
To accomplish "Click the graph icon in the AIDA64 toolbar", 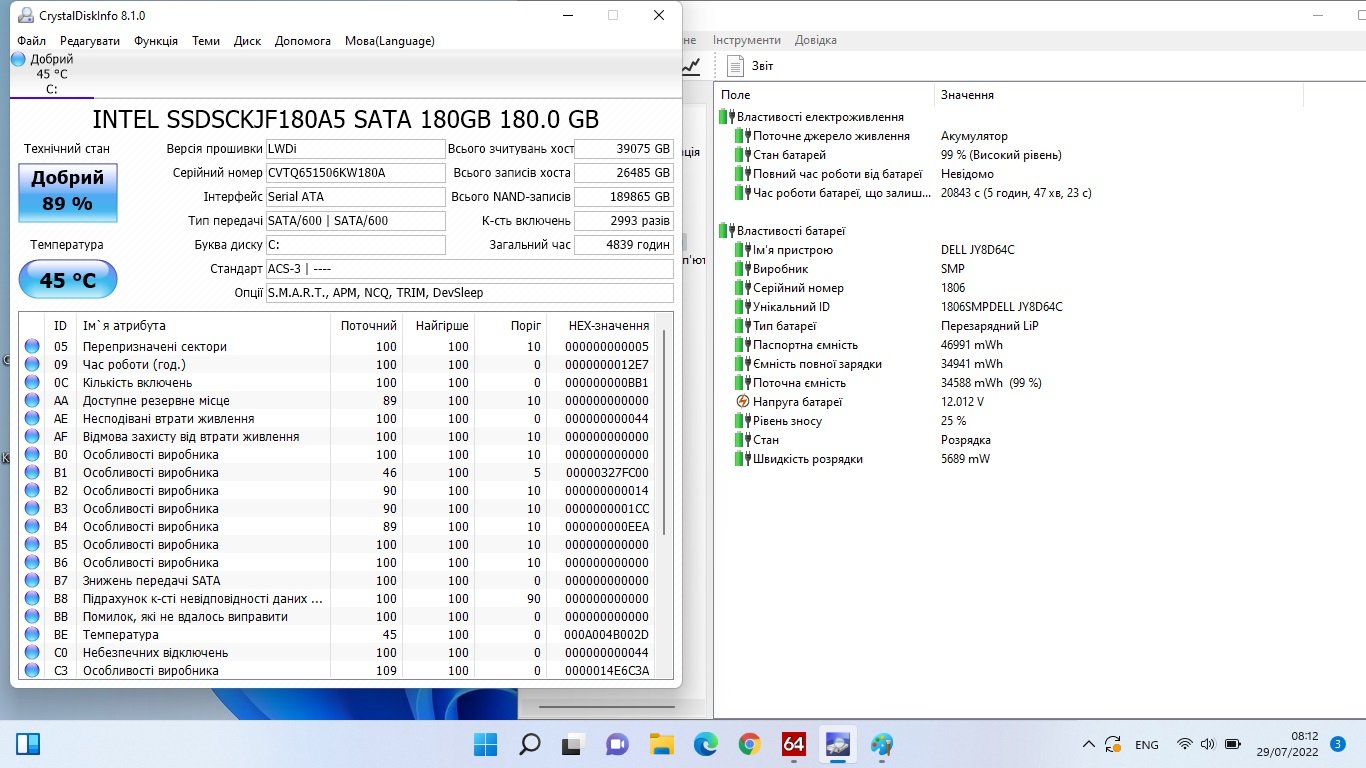I will click(691, 65).
